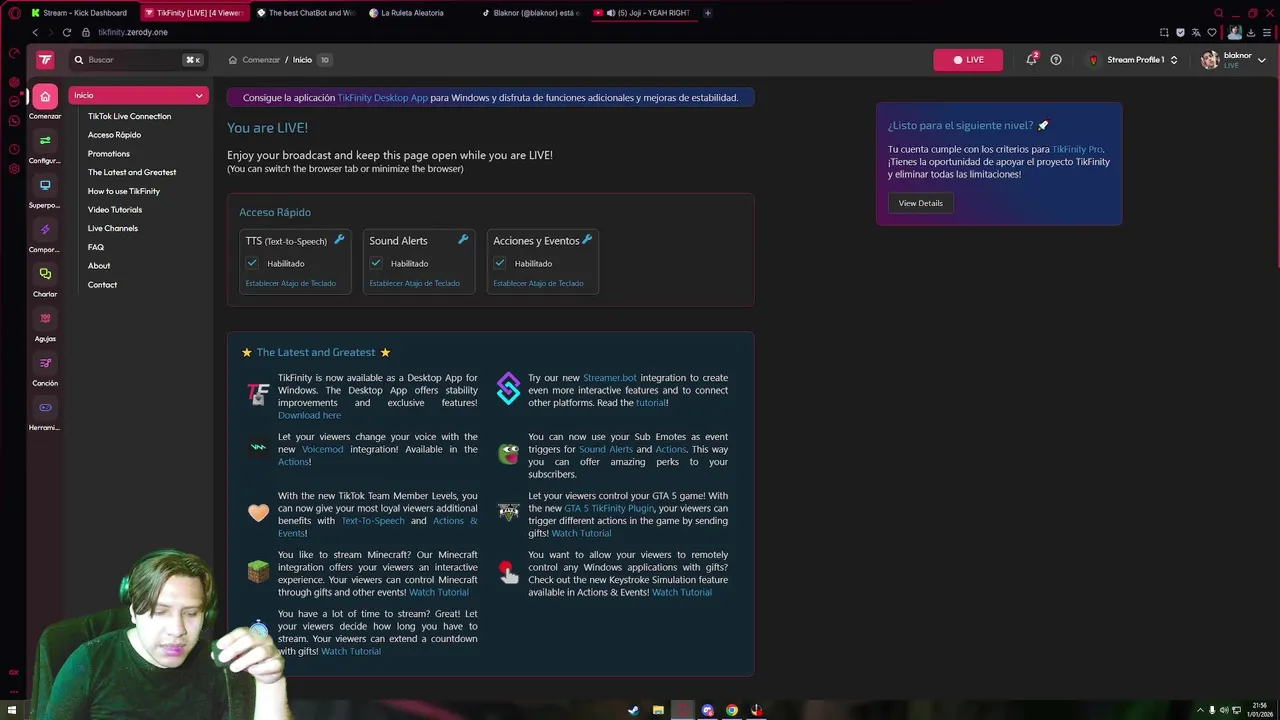Screen dimensions: 1280x720
Task: Open the Configuración sidebar section
Action: coord(45,141)
